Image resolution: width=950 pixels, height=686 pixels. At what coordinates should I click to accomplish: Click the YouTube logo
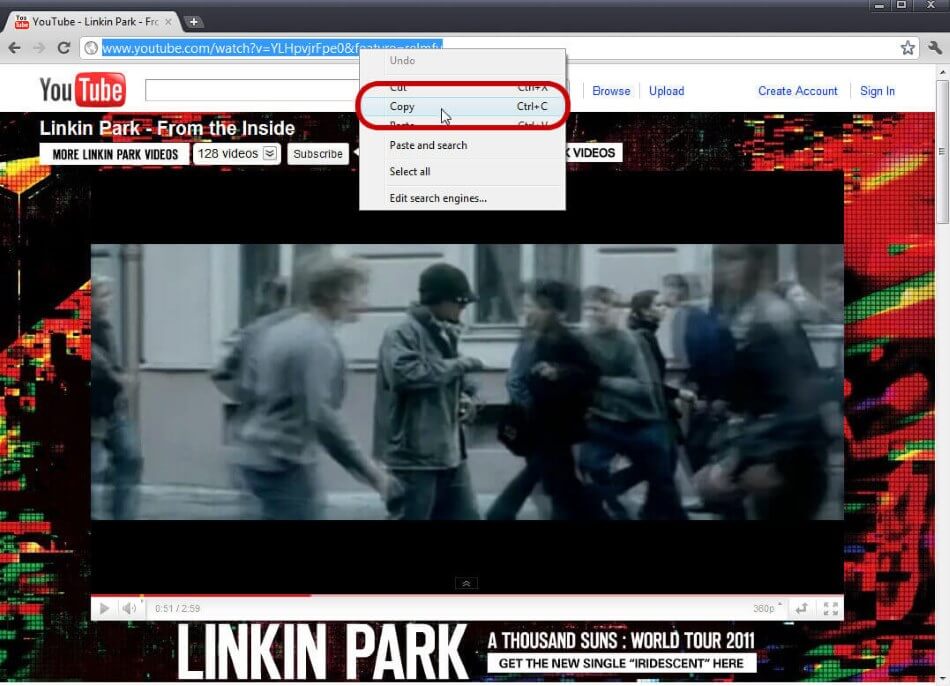tap(81, 89)
